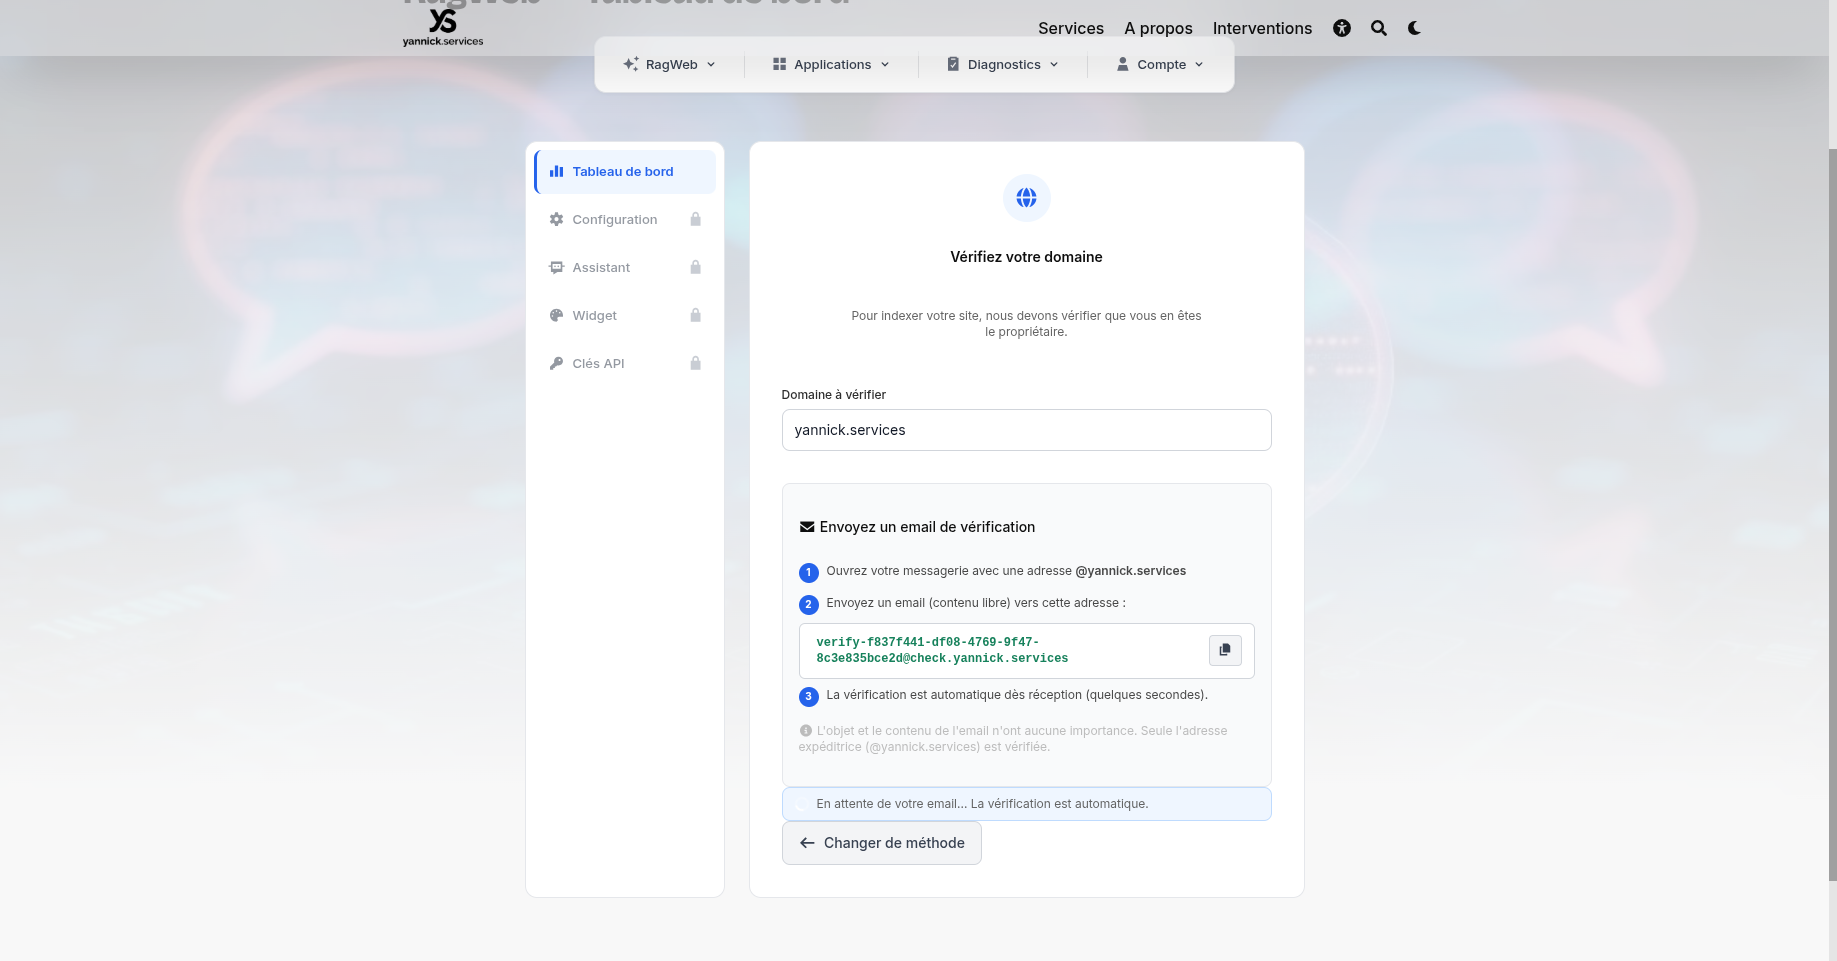
Task: Click the yannick.services logo
Action: (x=443, y=27)
